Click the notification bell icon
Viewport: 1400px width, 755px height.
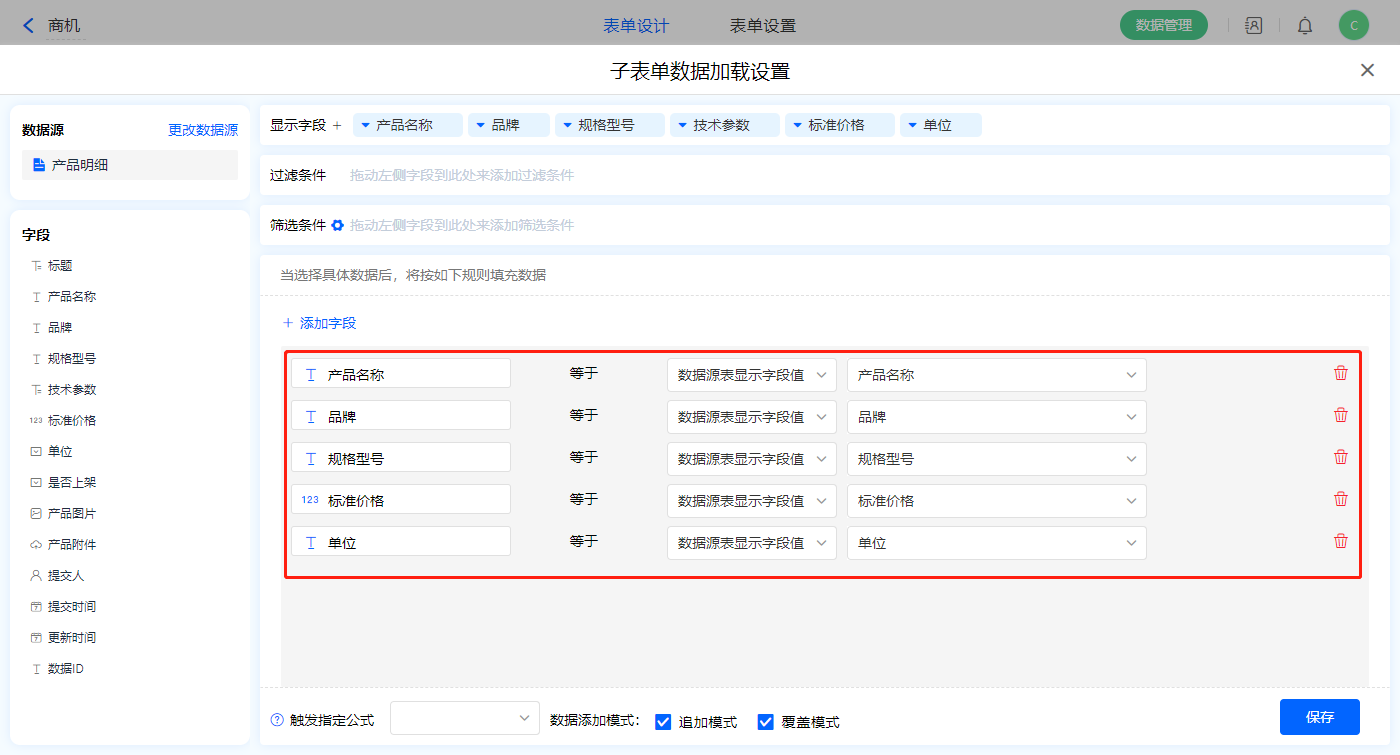pyautogui.click(x=1305, y=26)
